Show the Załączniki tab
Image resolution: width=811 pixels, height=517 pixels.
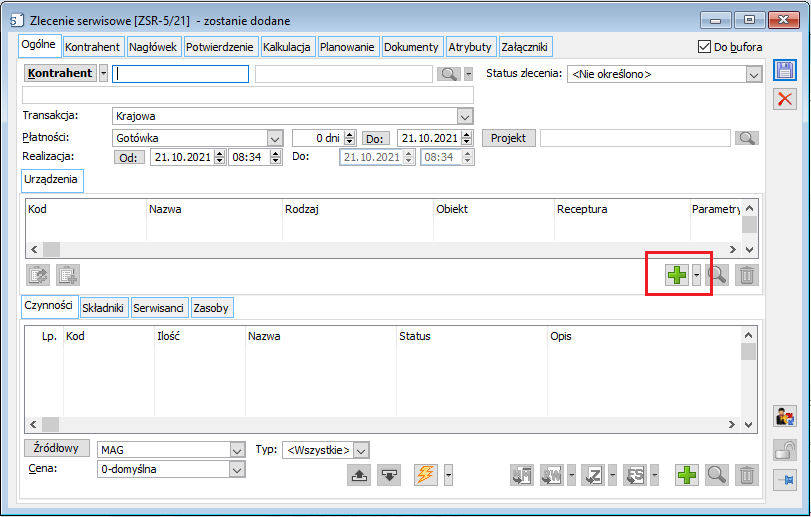[524, 47]
